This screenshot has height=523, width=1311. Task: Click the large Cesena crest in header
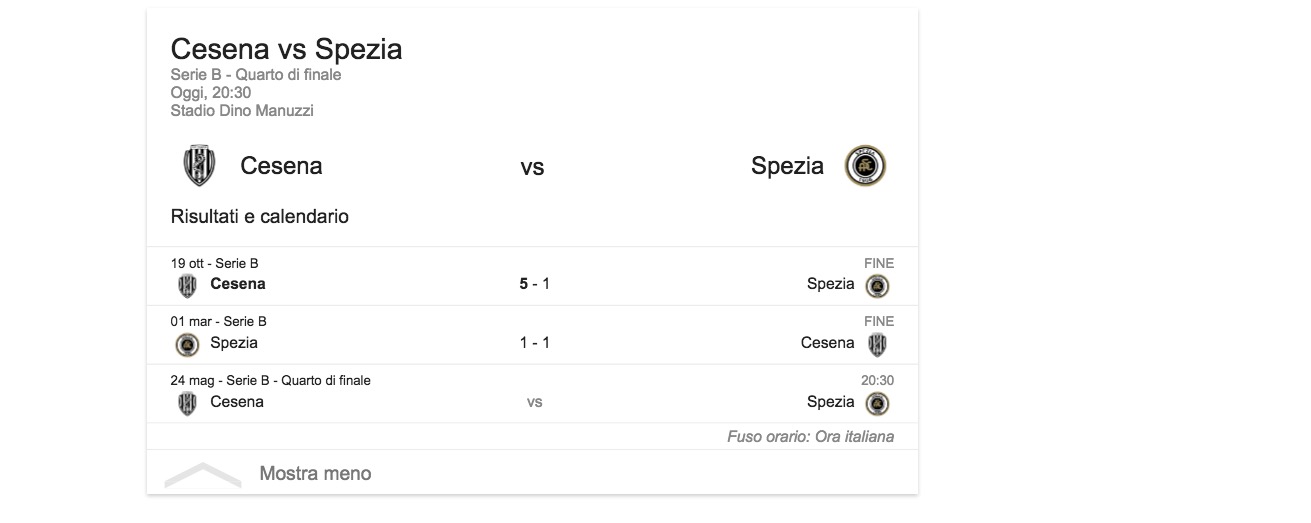(x=199, y=166)
